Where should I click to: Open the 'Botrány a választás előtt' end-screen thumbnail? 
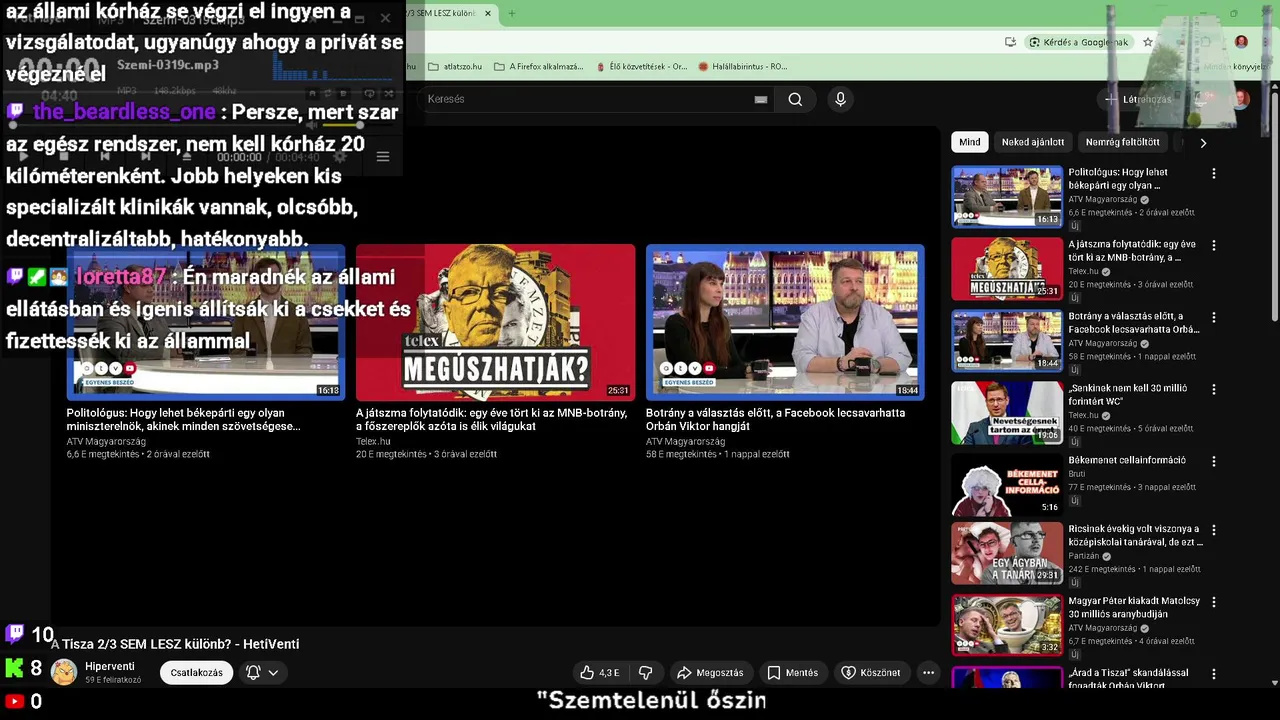[x=785, y=322]
